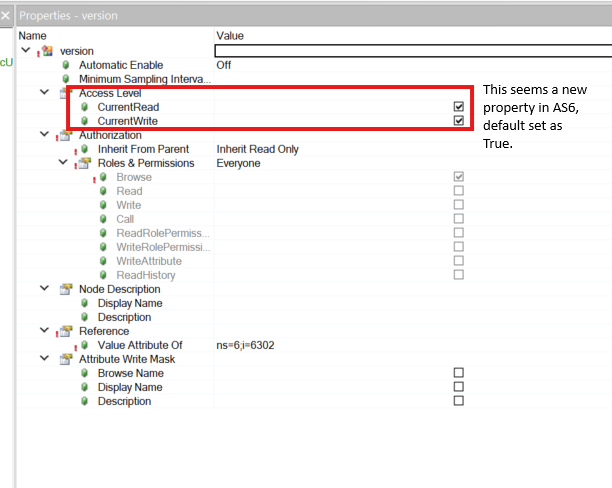Screen dimensions: 612x488
Task: Collapse the Authorization group
Action: pyautogui.click(x=44, y=134)
